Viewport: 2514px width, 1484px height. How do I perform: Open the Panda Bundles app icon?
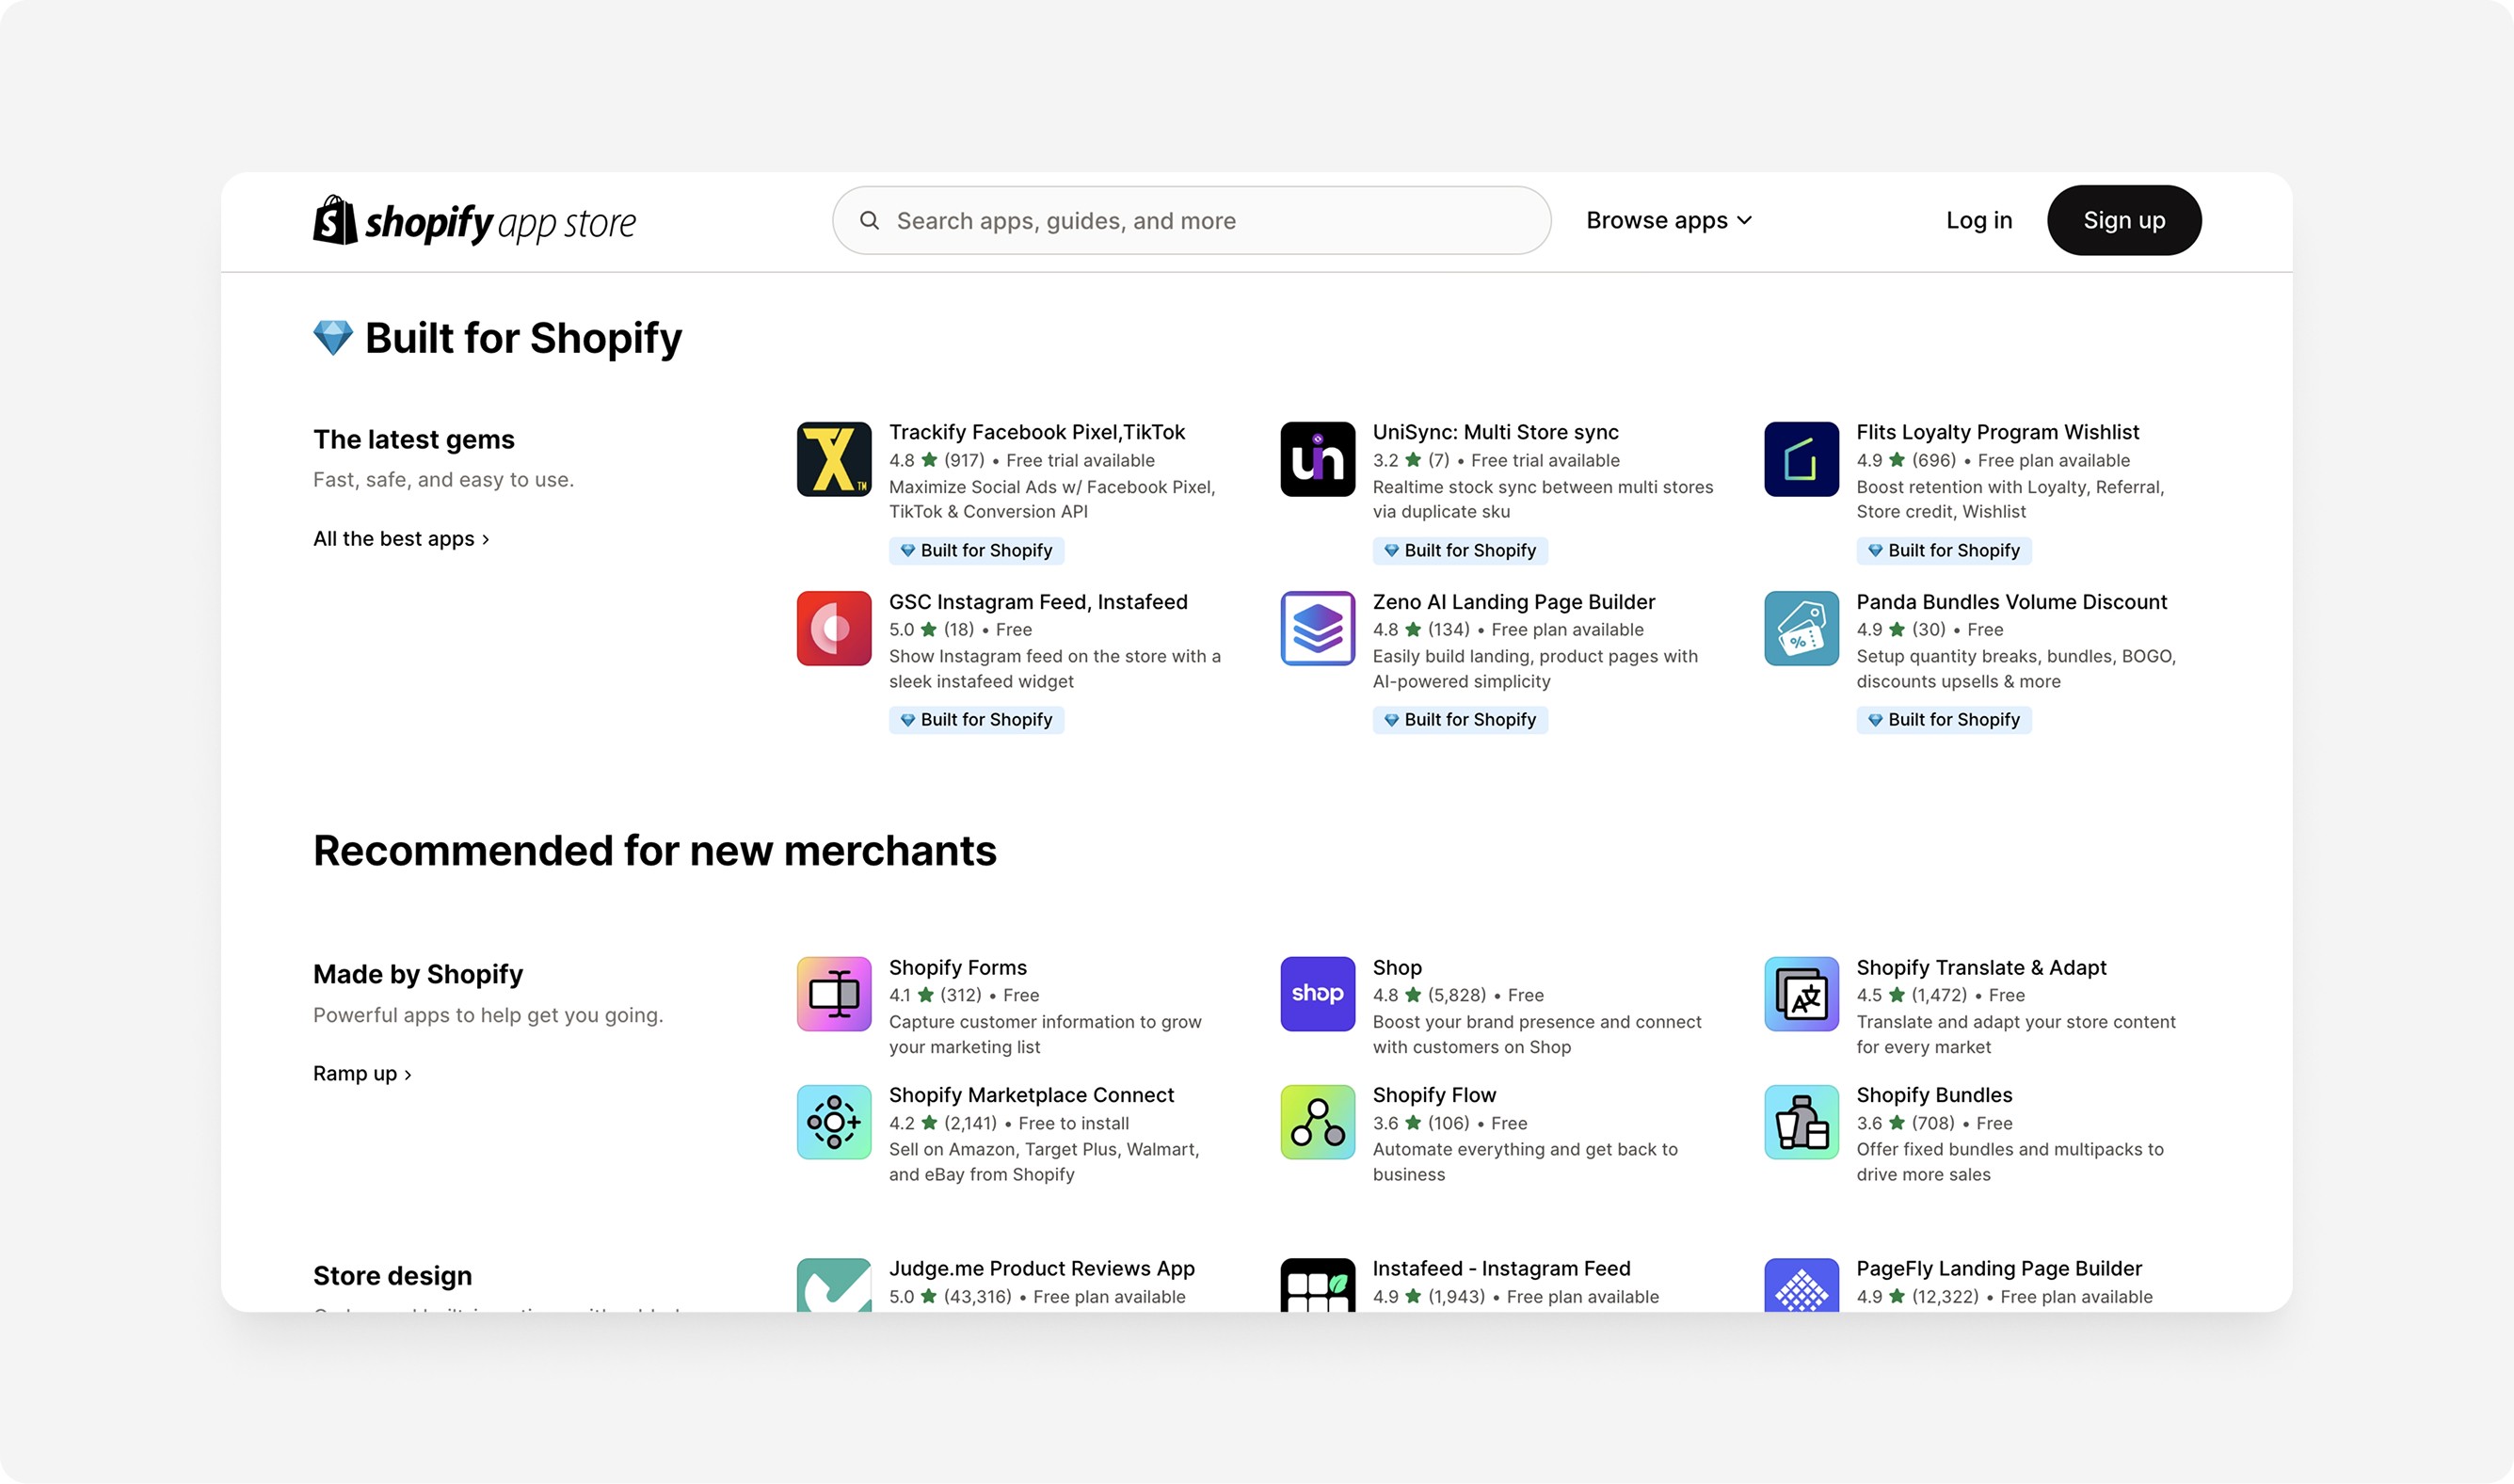point(1801,628)
